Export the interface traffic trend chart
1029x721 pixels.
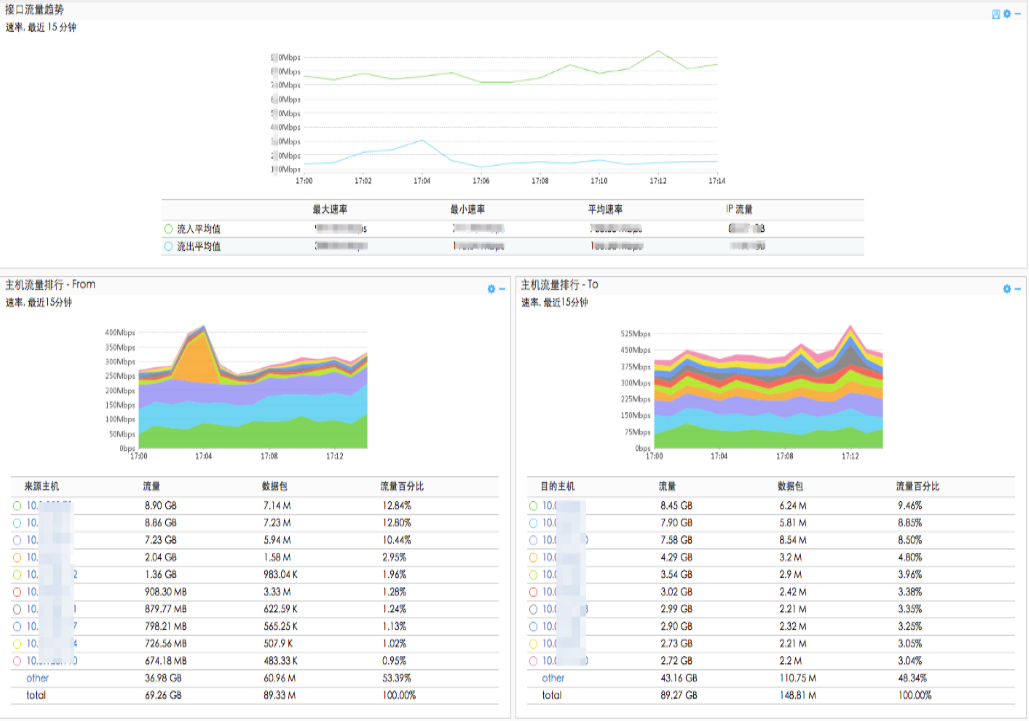coord(996,14)
